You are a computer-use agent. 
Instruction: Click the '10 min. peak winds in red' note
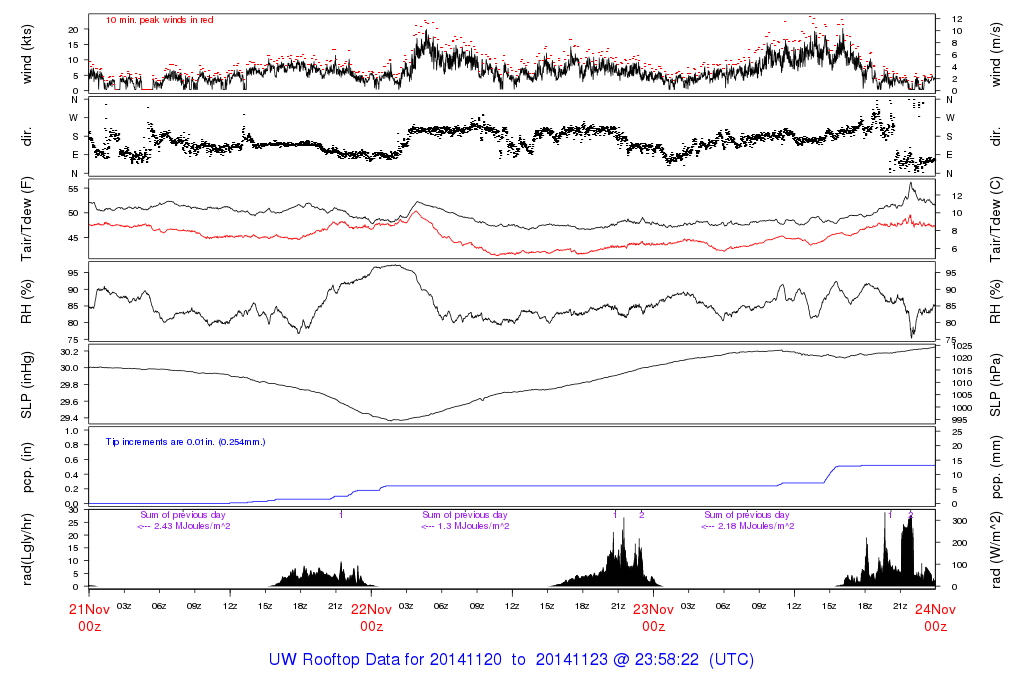pos(159,20)
